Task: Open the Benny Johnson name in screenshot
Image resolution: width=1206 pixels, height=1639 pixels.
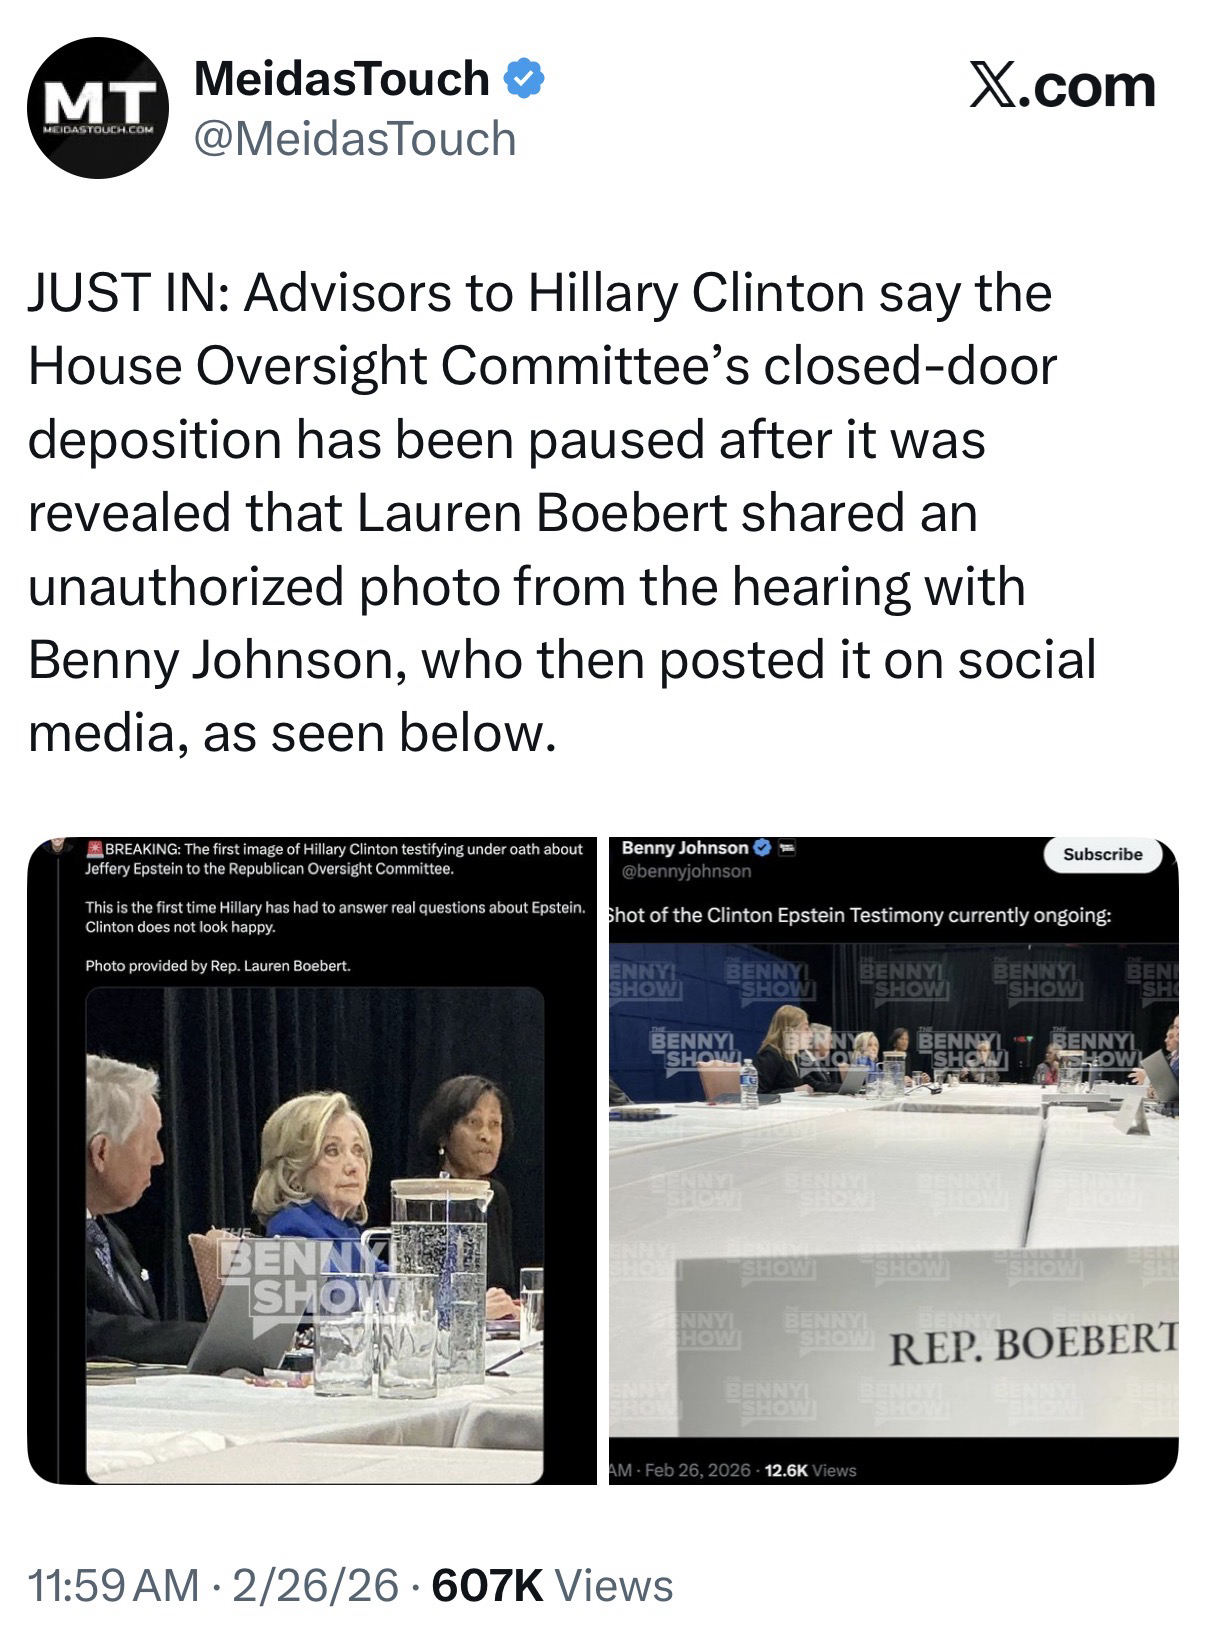Action: 685,848
